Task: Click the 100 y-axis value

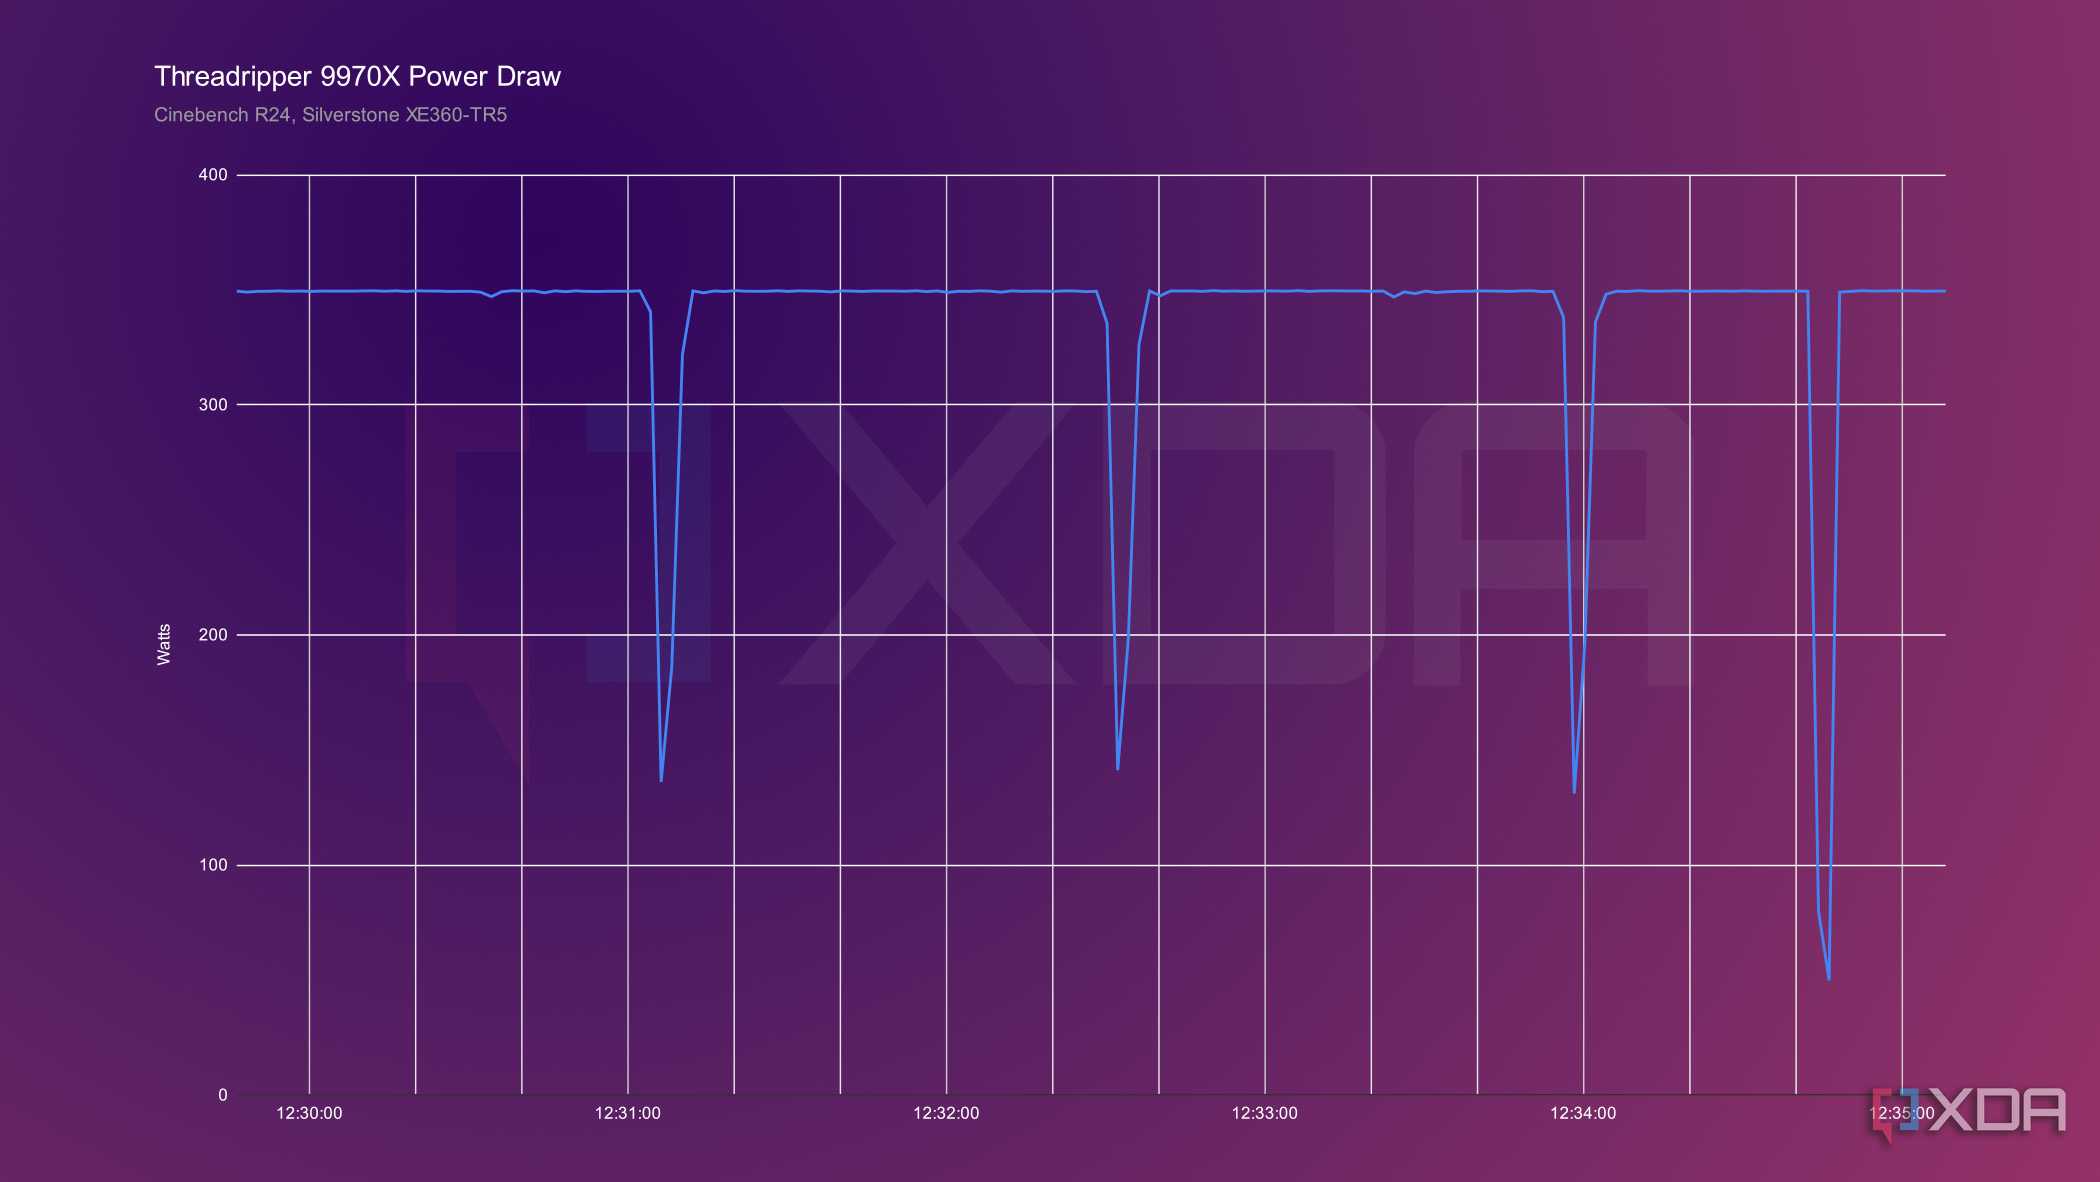Action: [x=213, y=865]
